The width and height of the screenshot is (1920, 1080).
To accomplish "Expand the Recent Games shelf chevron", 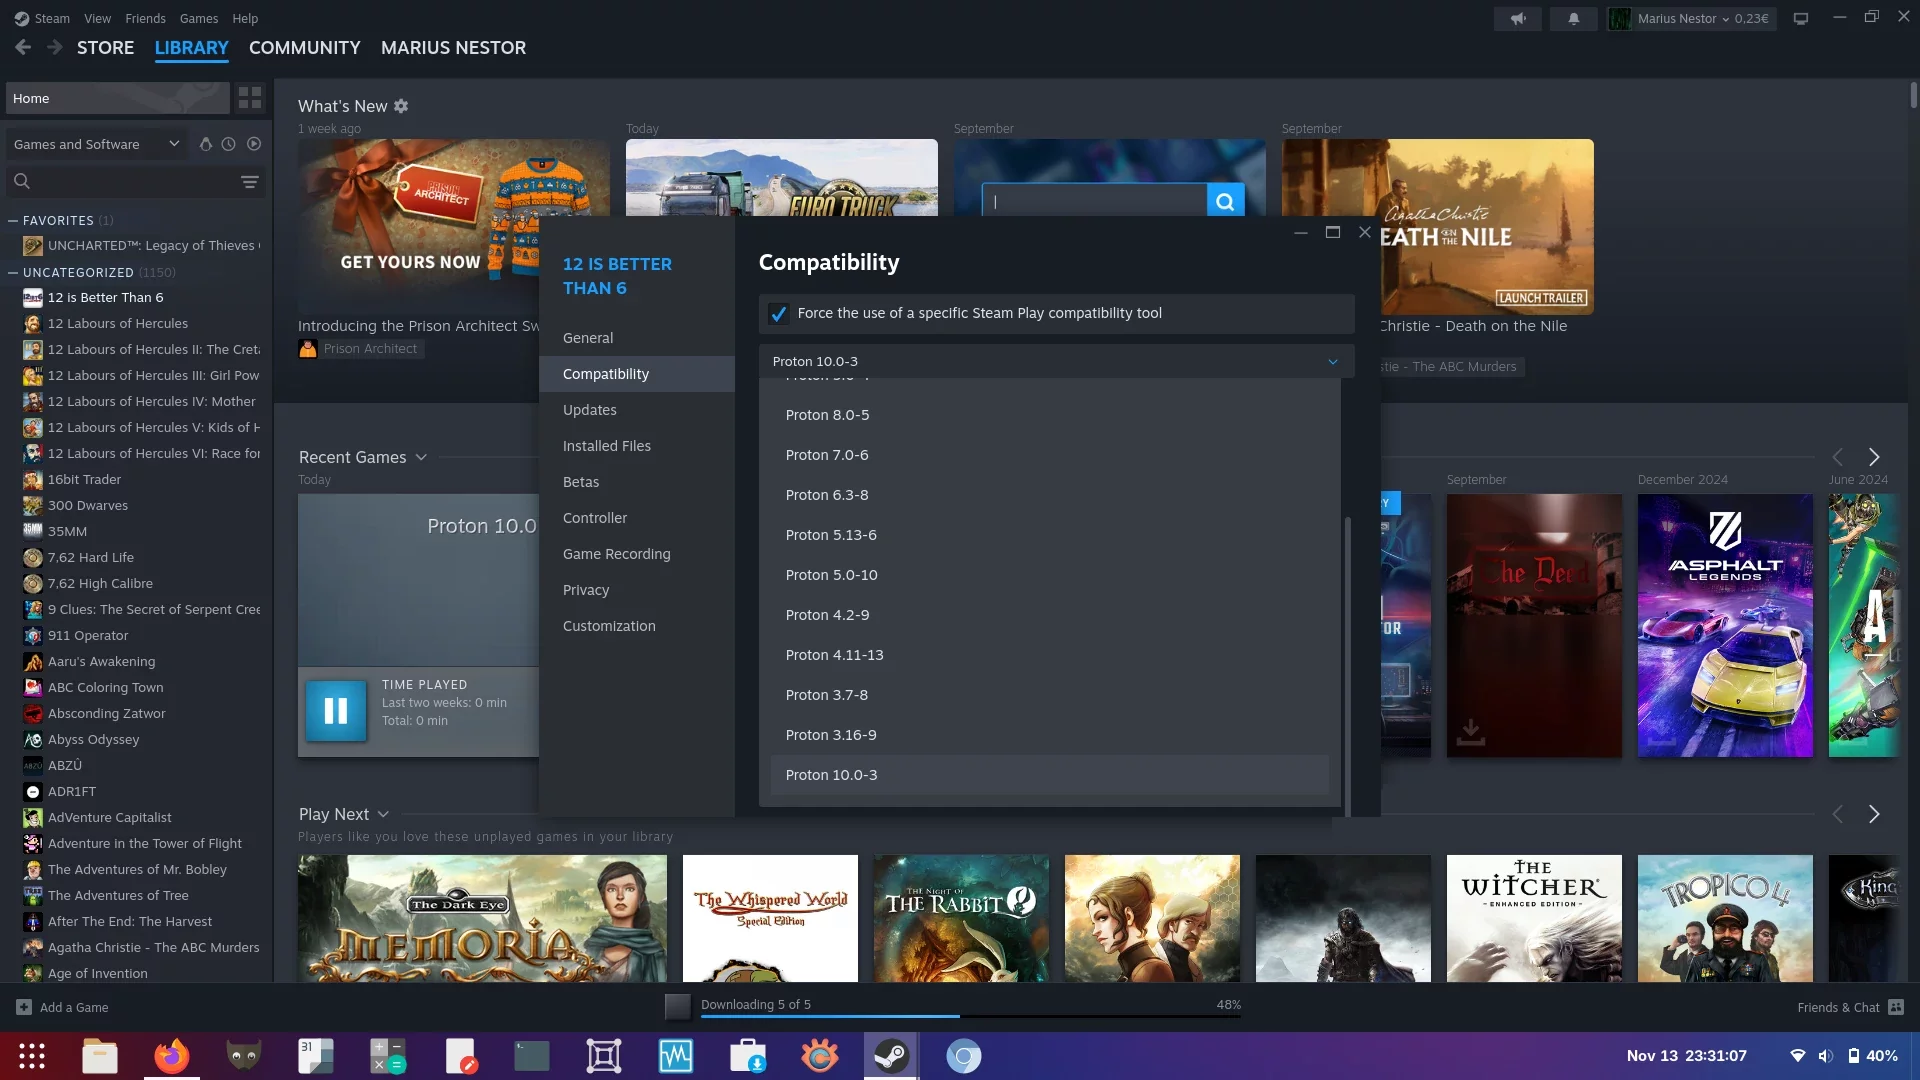I will (x=421, y=457).
